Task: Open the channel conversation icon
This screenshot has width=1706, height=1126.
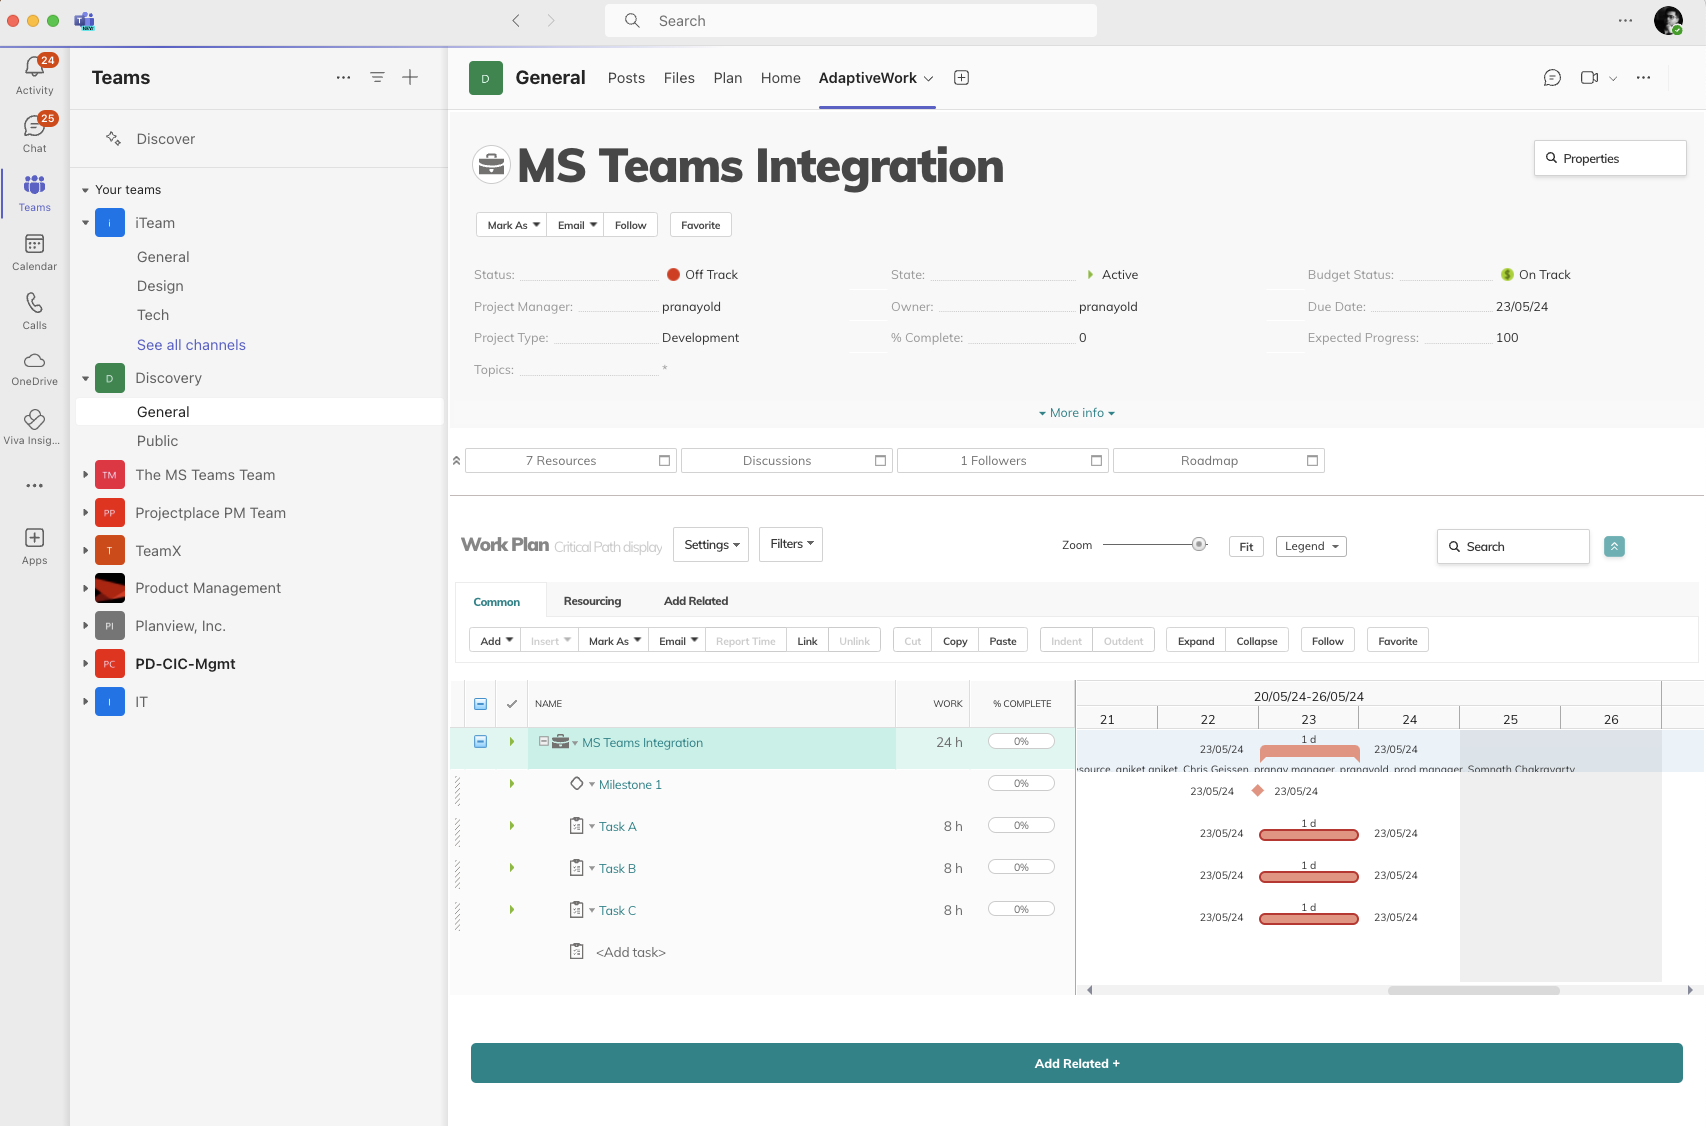Action: pos(1552,78)
